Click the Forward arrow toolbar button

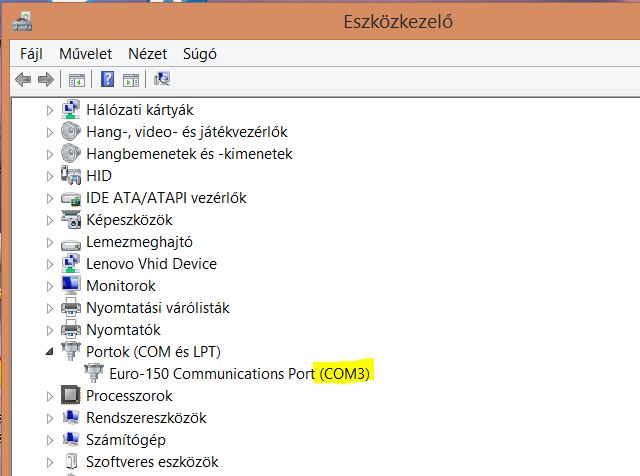click(45, 80)
